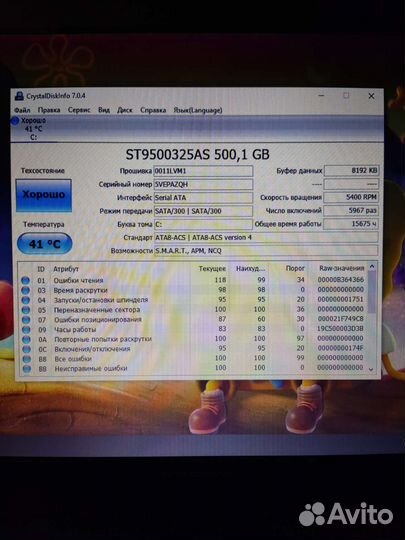Click the blue Хорошо health status button
The image size is (405, 540).
click(44, 195)
